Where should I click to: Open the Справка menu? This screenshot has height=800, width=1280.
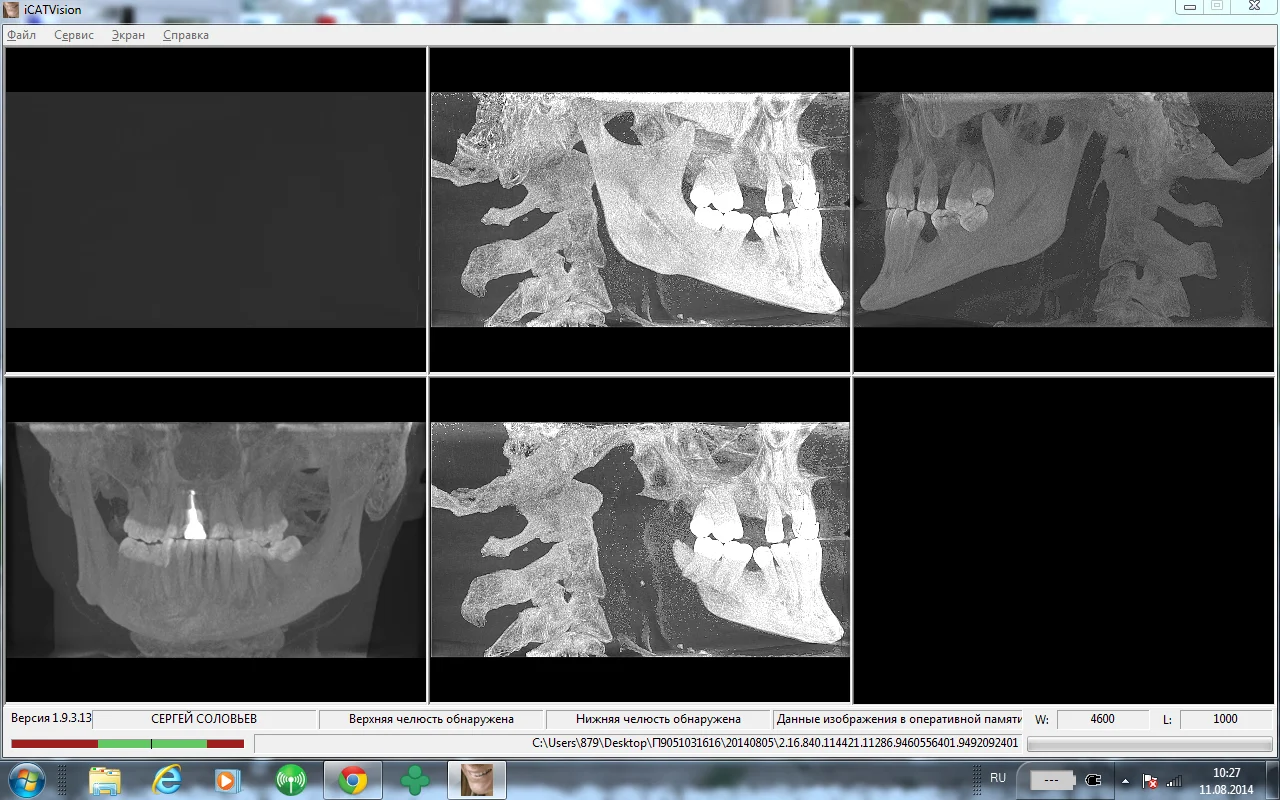click(x=186, y=35)
